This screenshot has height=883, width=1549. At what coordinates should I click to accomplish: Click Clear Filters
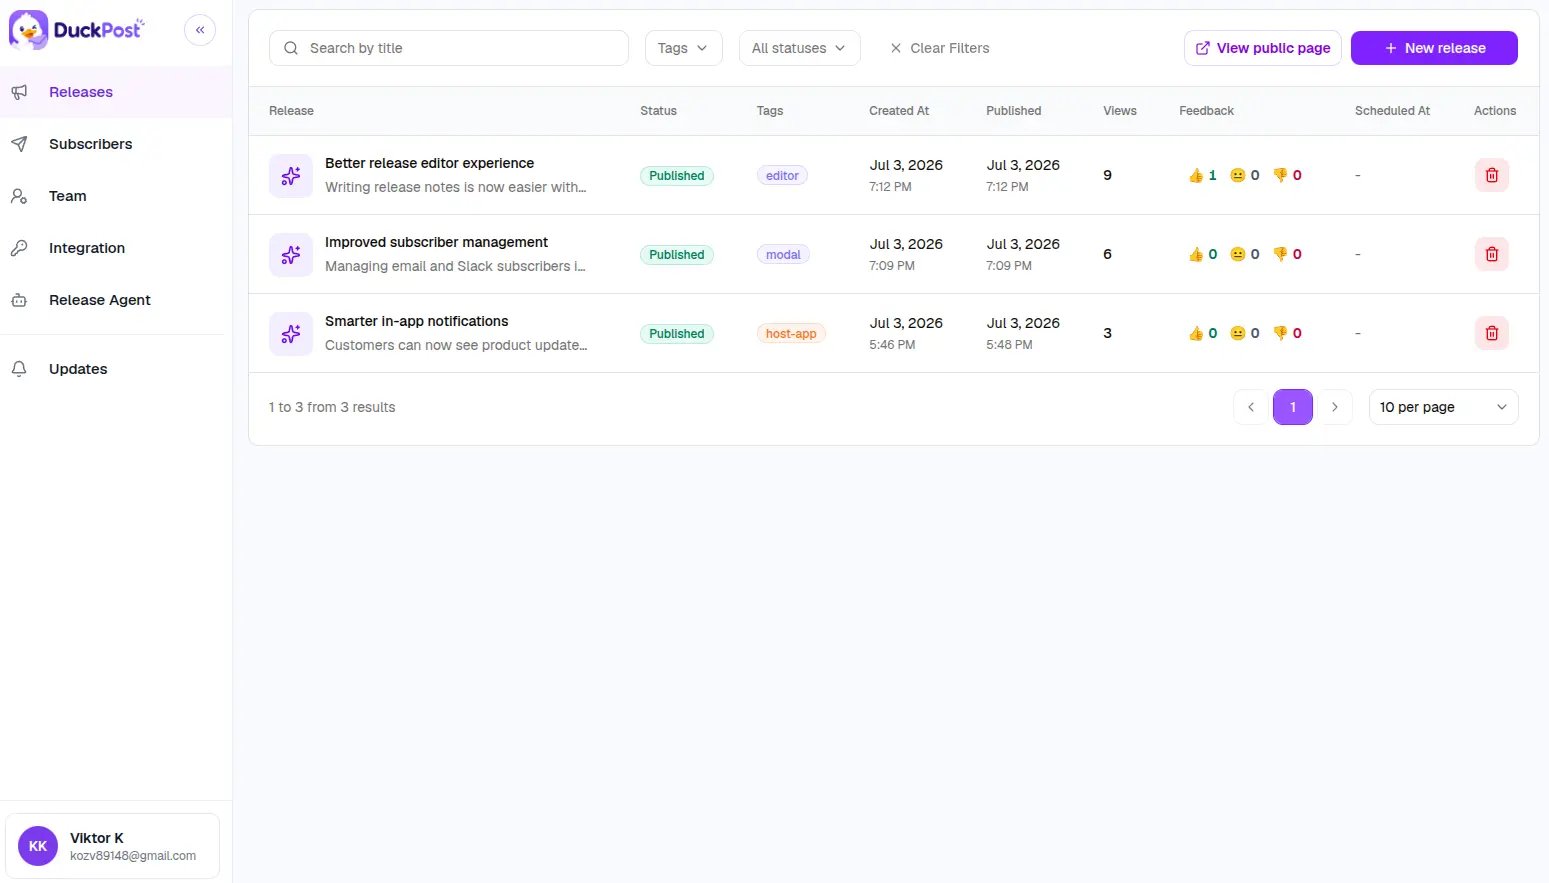tap(939, 48)
